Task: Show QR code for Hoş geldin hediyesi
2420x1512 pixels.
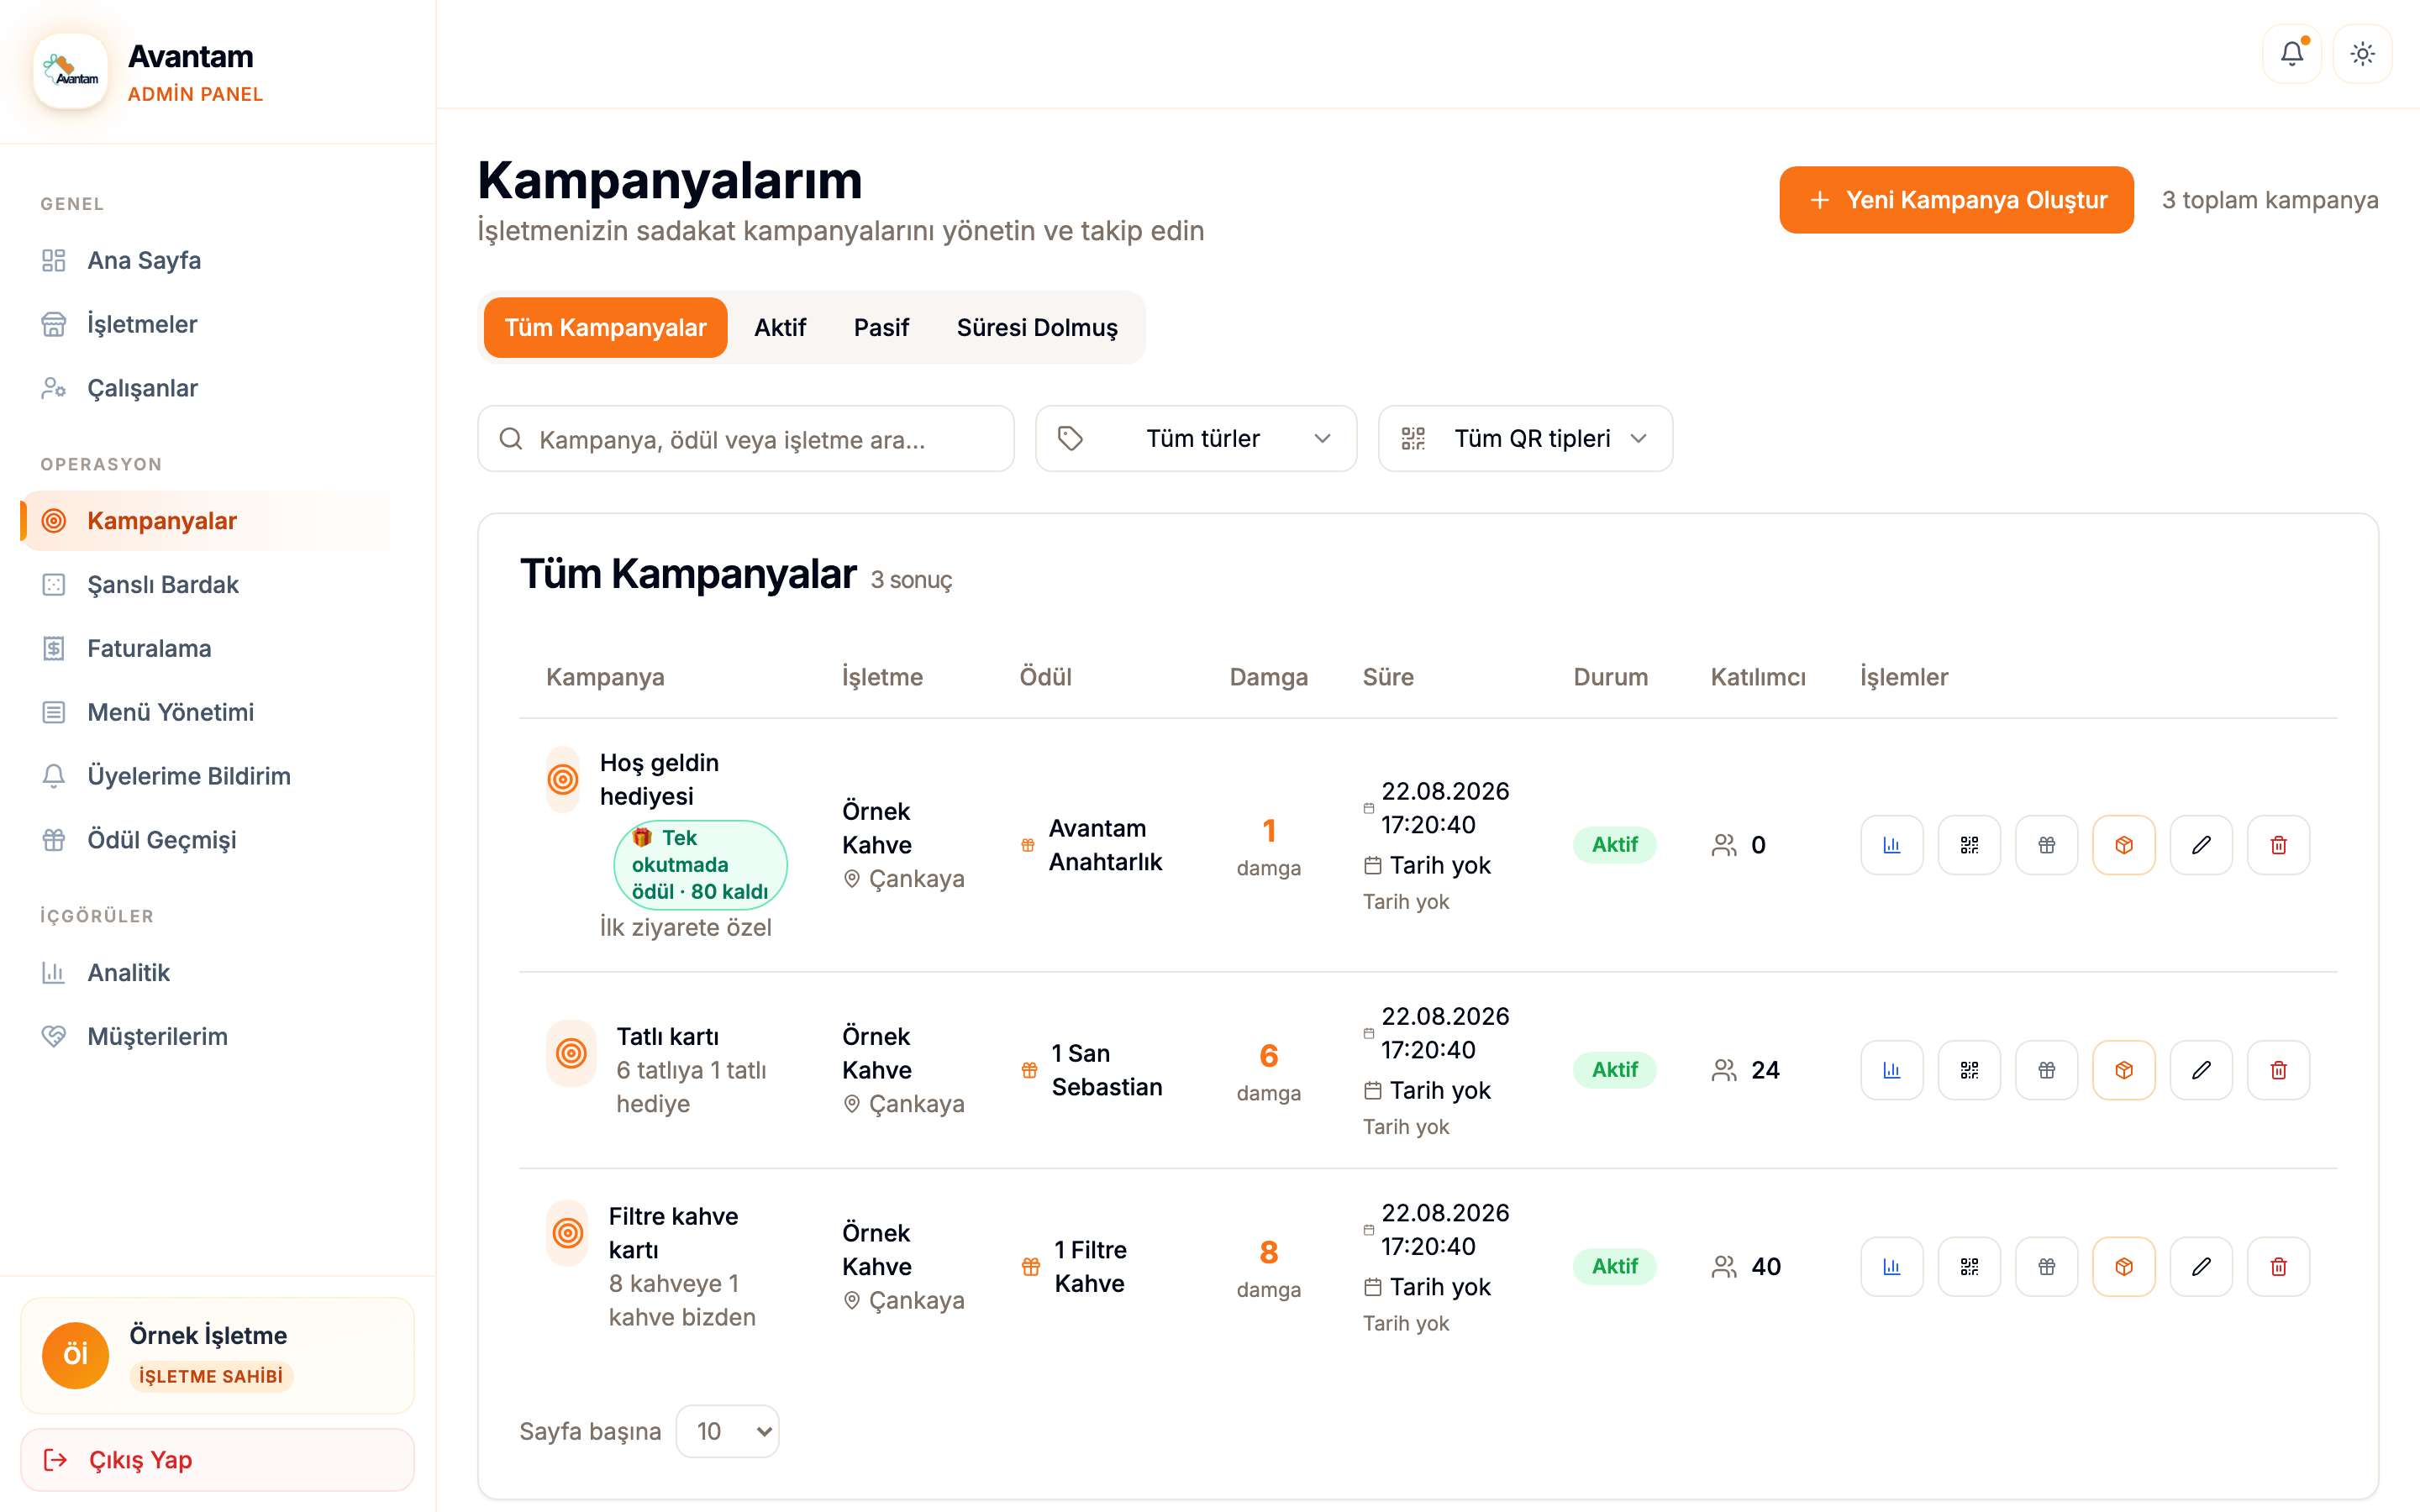Action: (1969, 845)
